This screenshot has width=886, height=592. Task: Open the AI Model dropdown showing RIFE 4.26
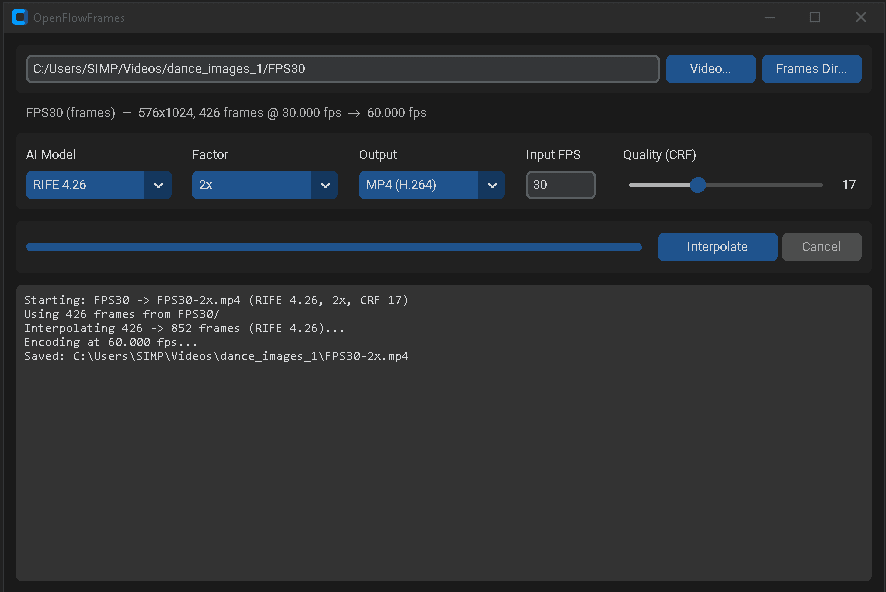98,185
